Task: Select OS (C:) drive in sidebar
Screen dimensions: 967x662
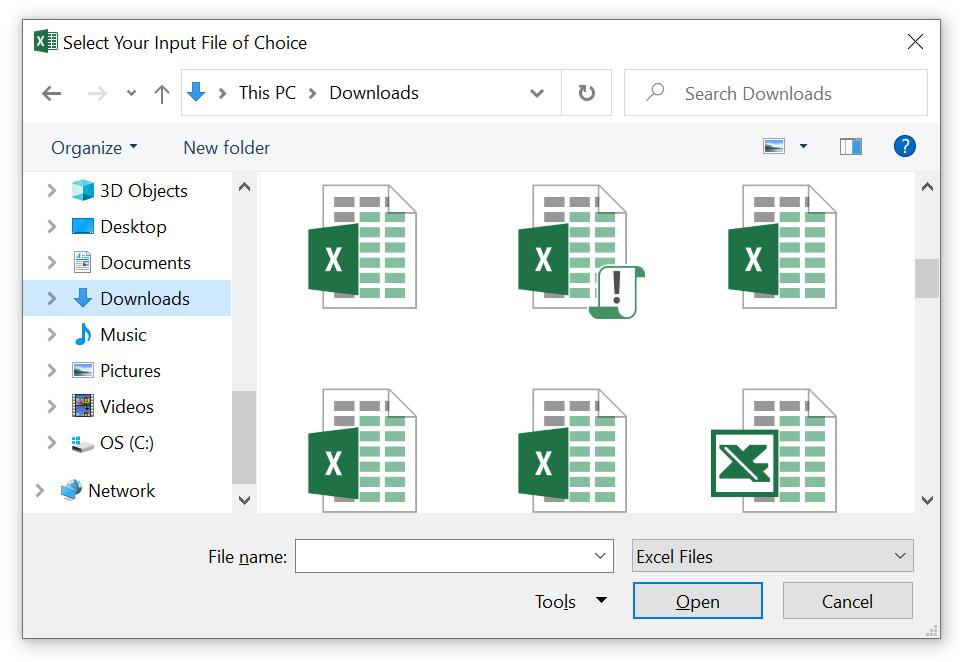Action: click(126, 443)
